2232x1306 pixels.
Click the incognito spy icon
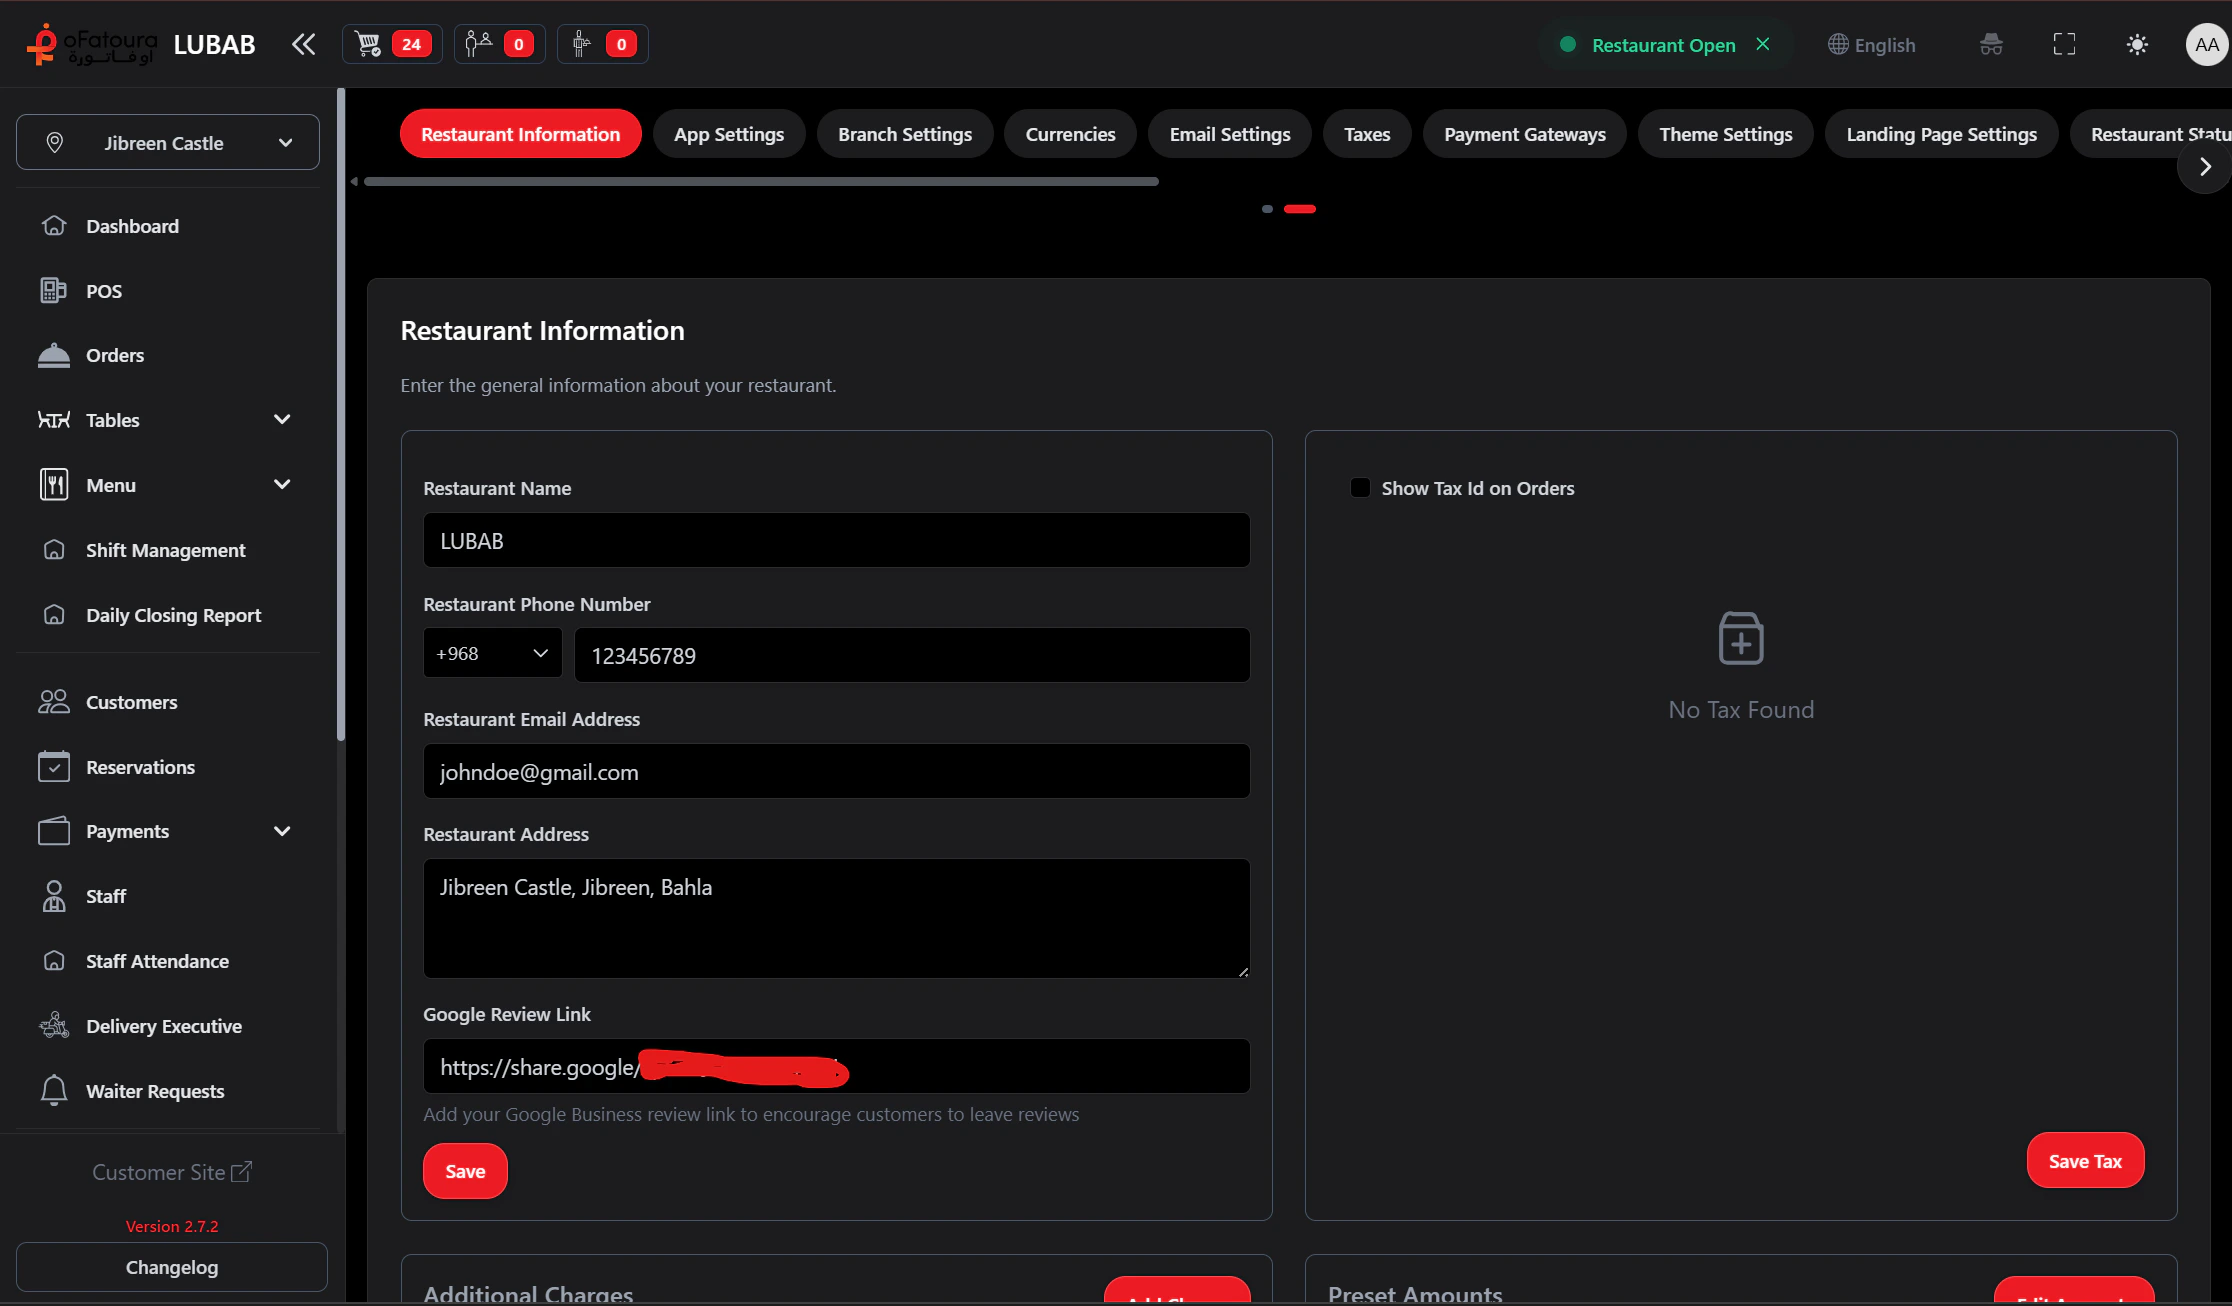pos(1991,44)
